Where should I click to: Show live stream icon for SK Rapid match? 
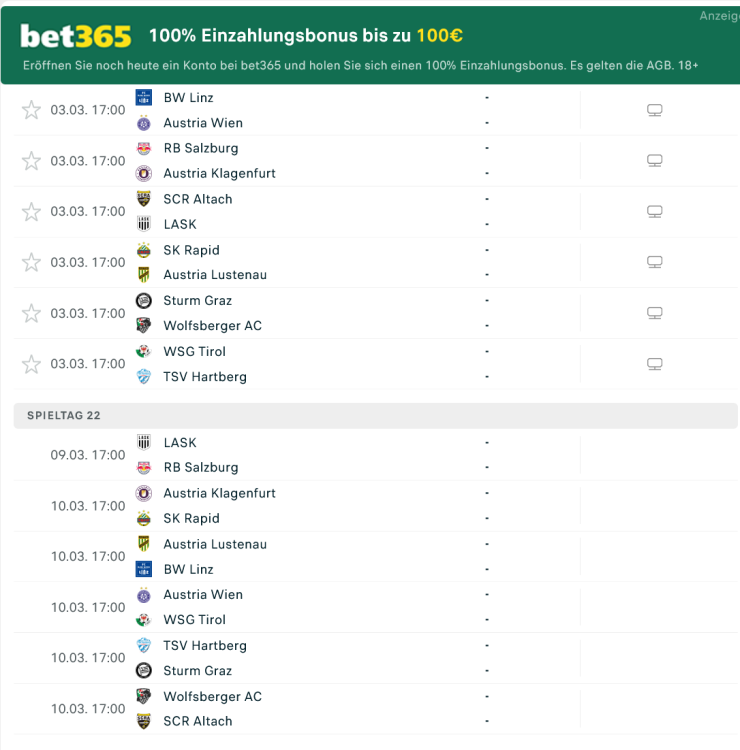pos(655,262)
